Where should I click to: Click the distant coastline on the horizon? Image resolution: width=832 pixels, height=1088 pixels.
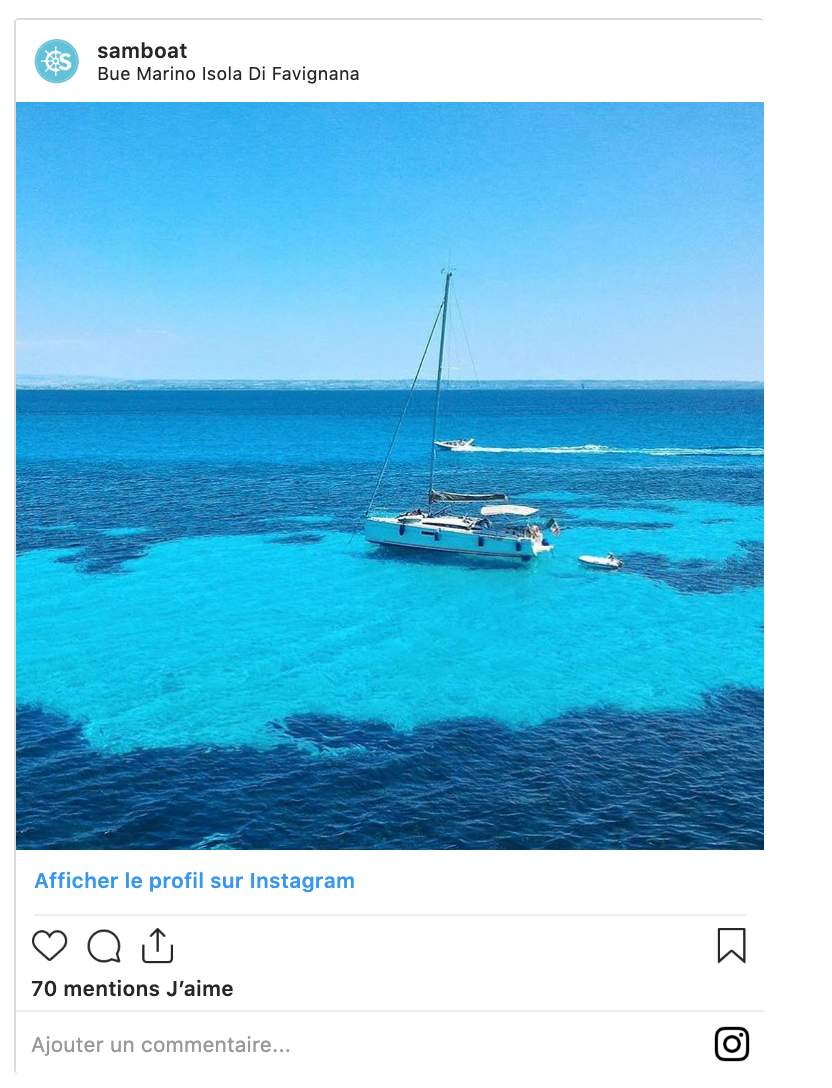click(300, 383)
